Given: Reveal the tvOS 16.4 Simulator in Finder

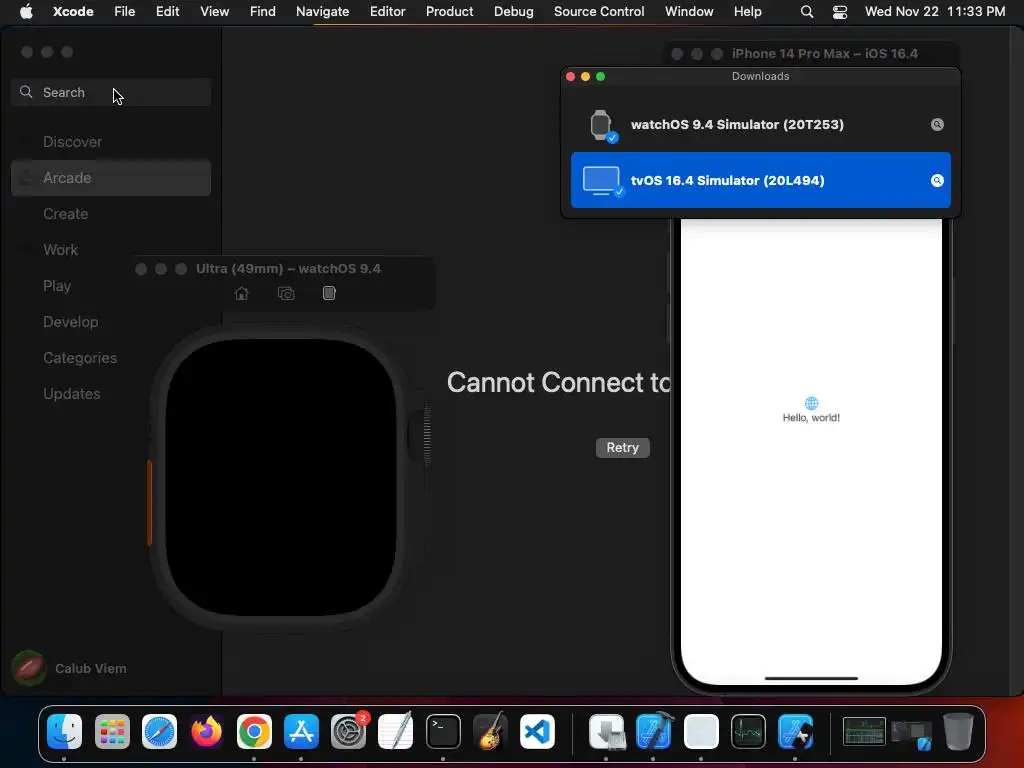Looking at the screenshot, I should (937, 180).
